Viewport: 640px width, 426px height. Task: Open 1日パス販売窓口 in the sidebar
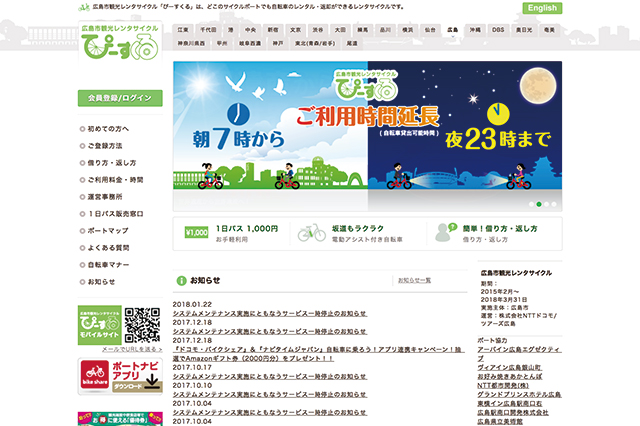(x=115, y=214)
